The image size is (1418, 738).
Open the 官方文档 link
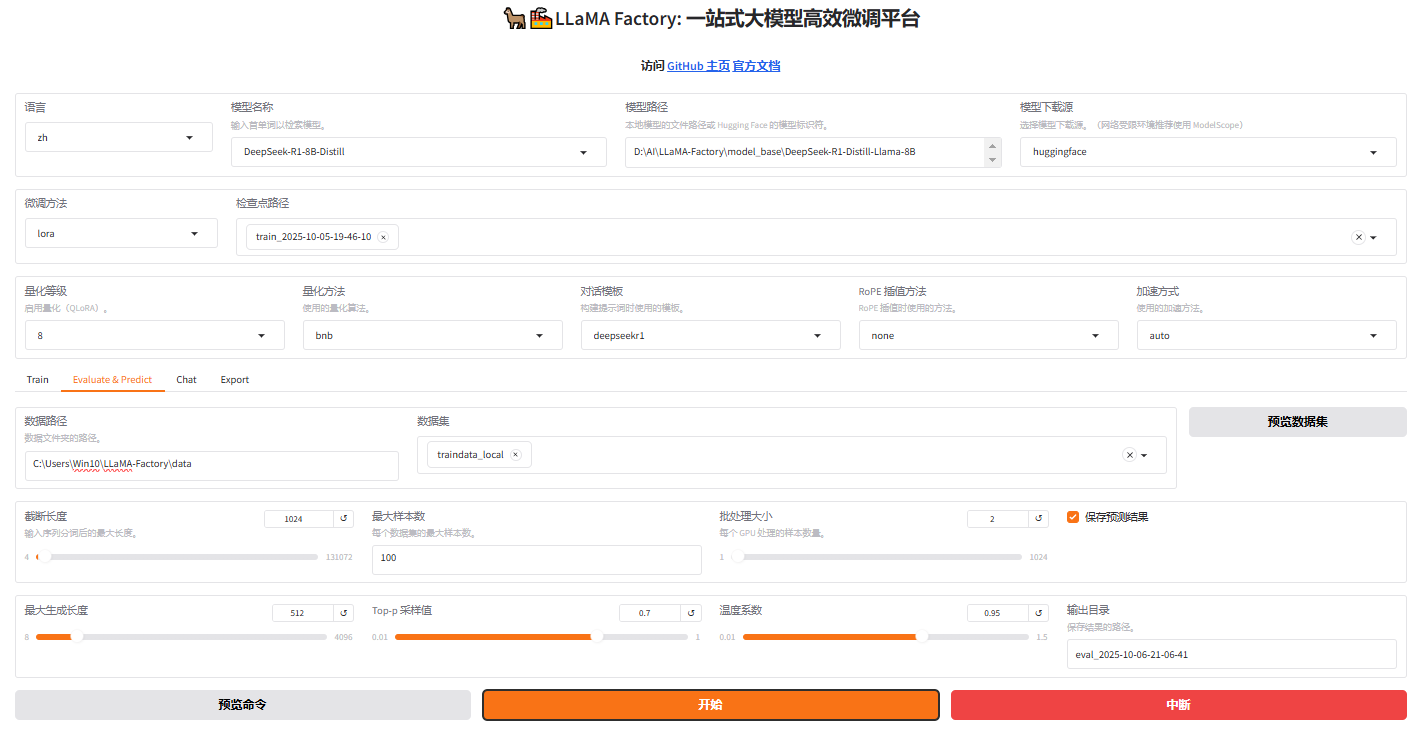click(756, 66)
